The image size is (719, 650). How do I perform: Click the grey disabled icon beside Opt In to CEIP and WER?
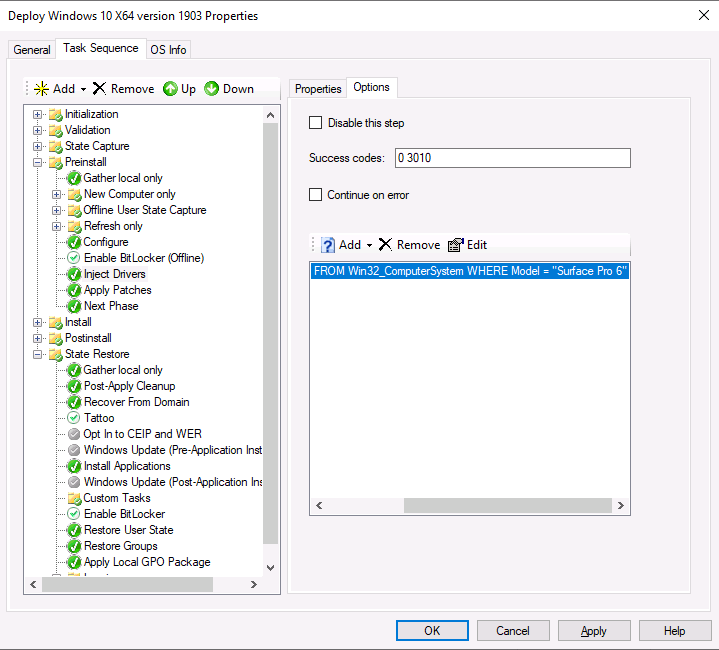74,434
